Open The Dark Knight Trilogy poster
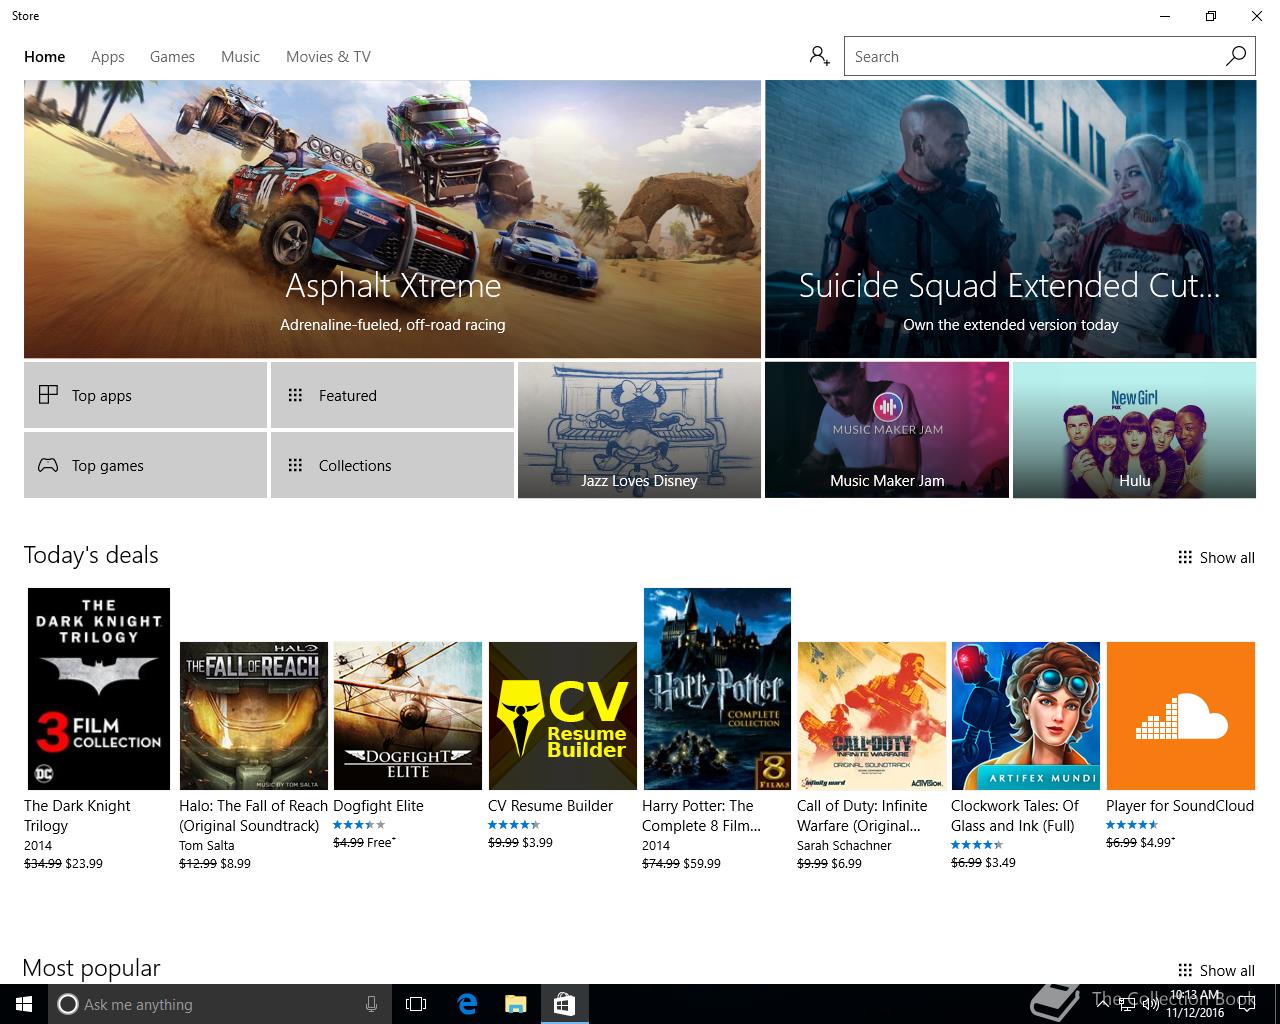The width and height of the screenshot is (1280, 1024). pyautogui.click(x=99, y=689)
